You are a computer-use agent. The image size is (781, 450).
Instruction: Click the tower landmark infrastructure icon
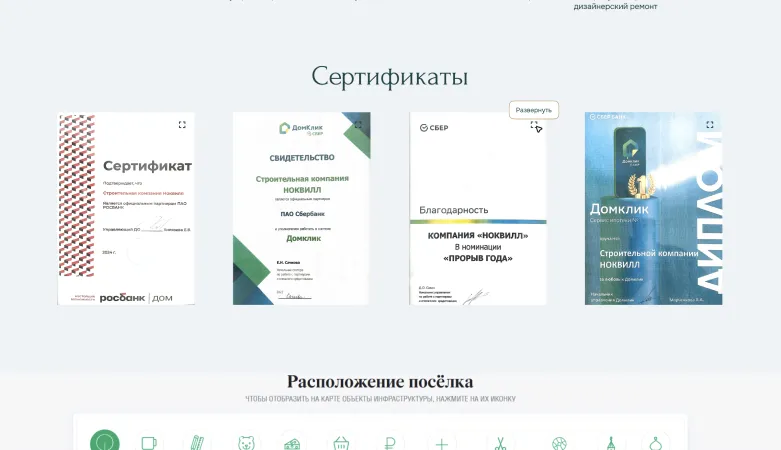[x=611, y=442]
